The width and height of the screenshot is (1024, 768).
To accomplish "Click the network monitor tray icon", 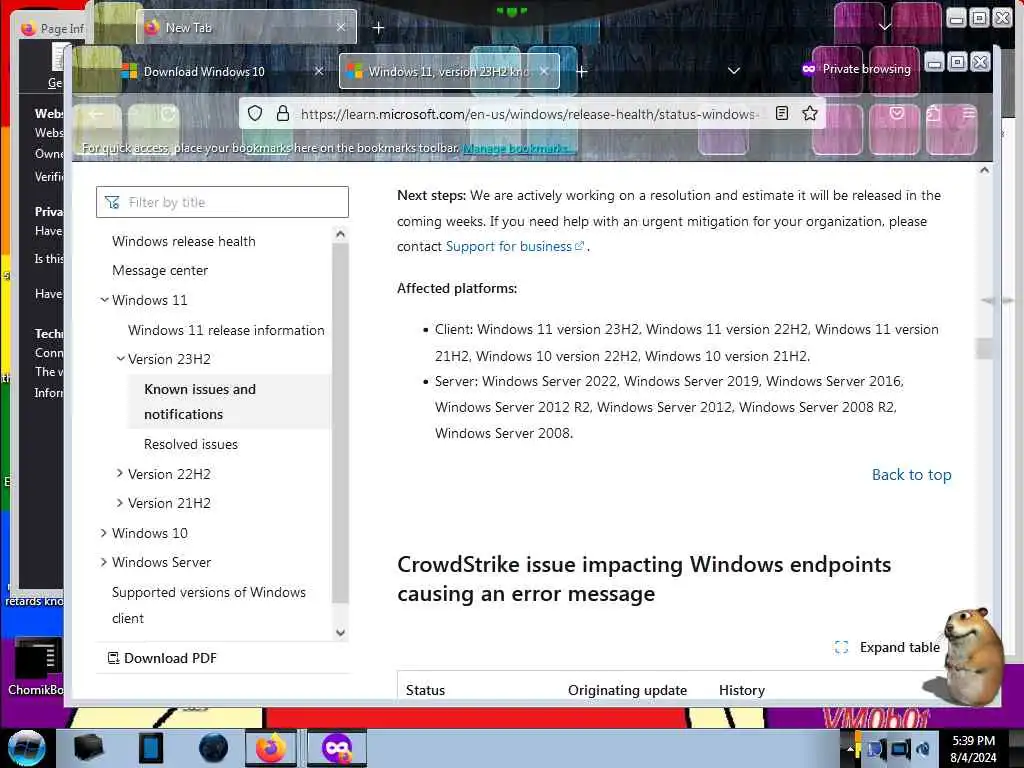I will [900, 750].
